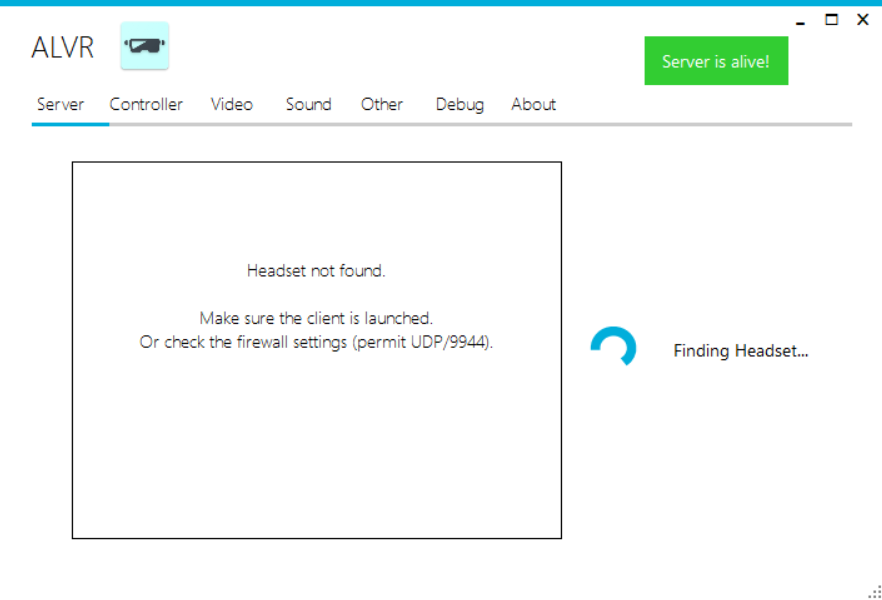Screen dimensions: 882x600
Task: Close the ALVR window
Action: tap(862, 20)
